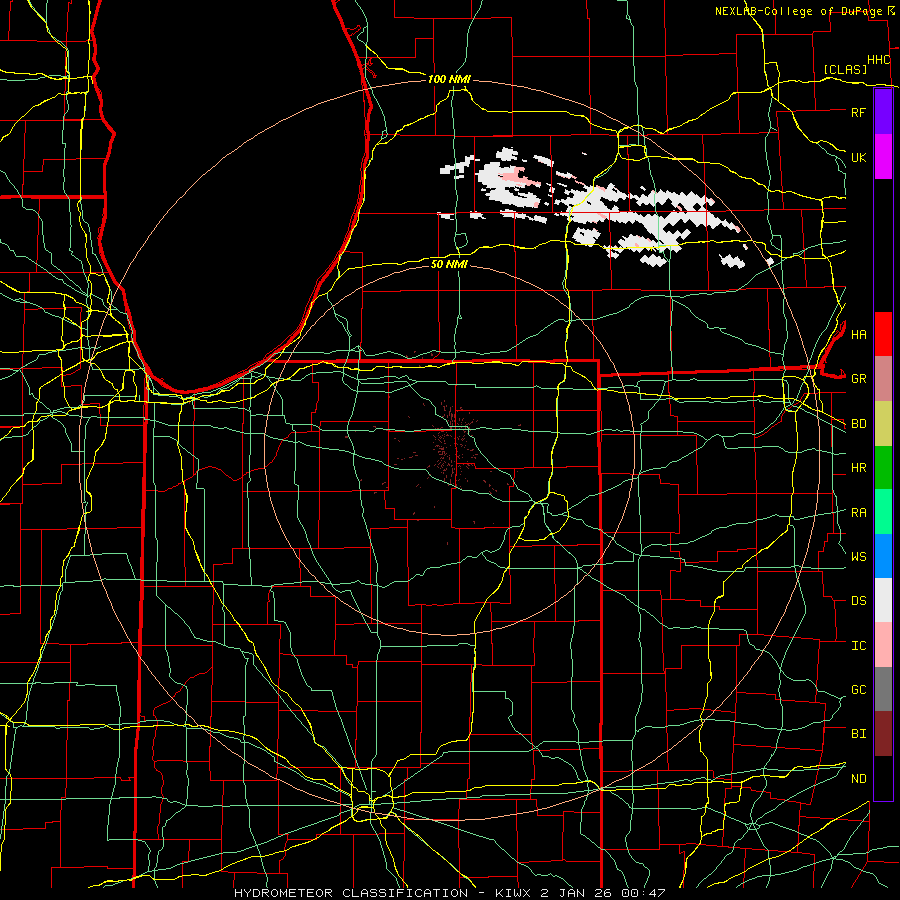Click the BI legend label
The width and height of the screenshot is (900, 900).
(x=858, y=734)
